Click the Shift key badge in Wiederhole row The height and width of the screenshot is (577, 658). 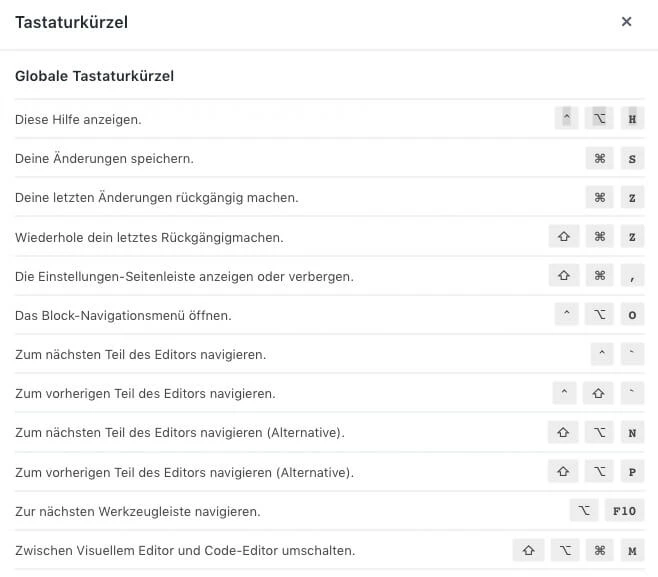[564, 237]
